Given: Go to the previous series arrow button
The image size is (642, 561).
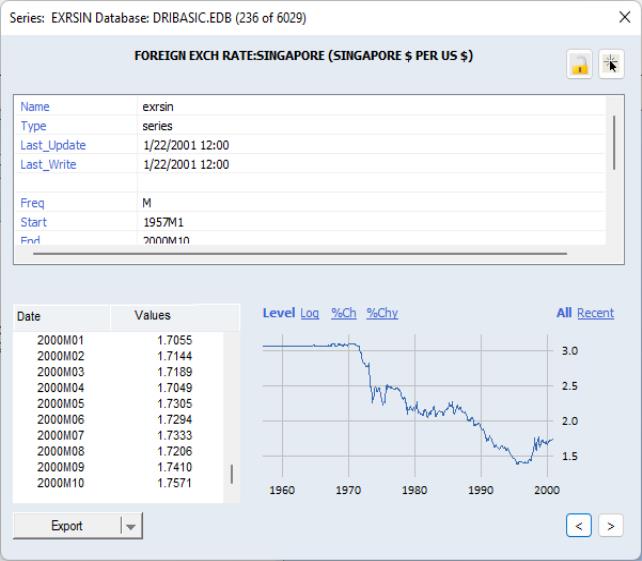Looking at the screenshot, I should 578,525.
